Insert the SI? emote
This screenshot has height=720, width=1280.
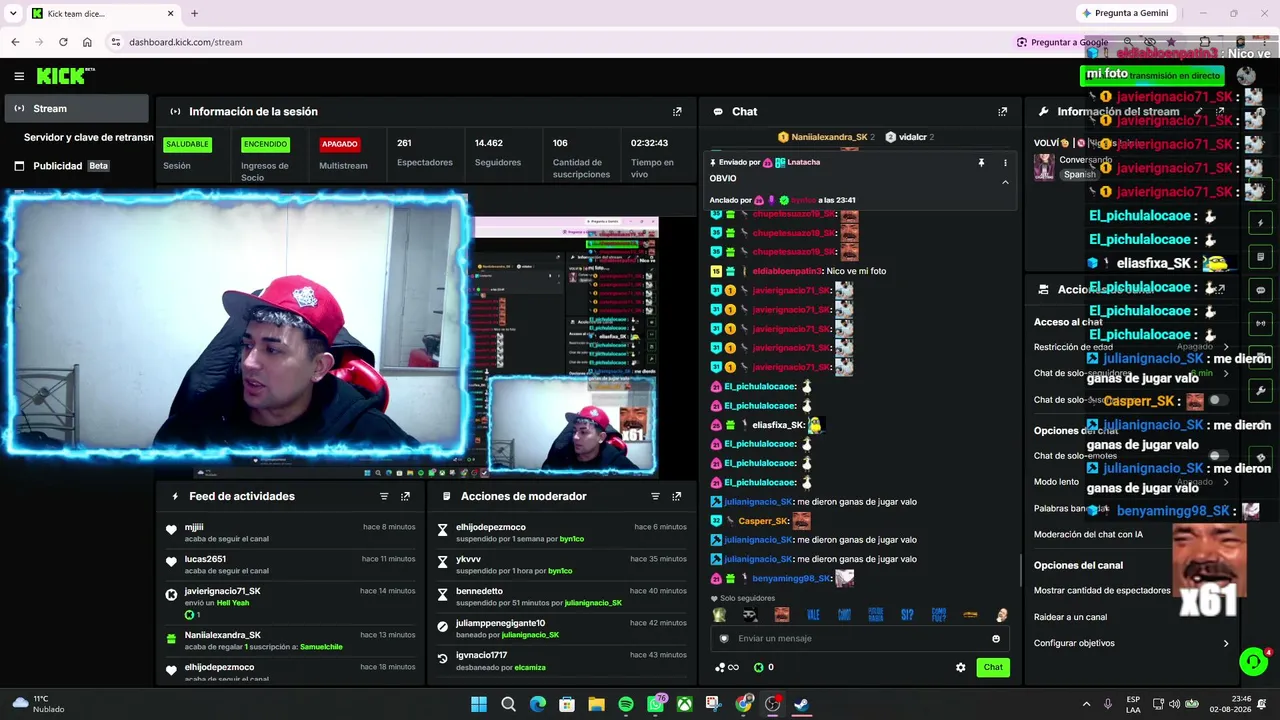(907, 615)
